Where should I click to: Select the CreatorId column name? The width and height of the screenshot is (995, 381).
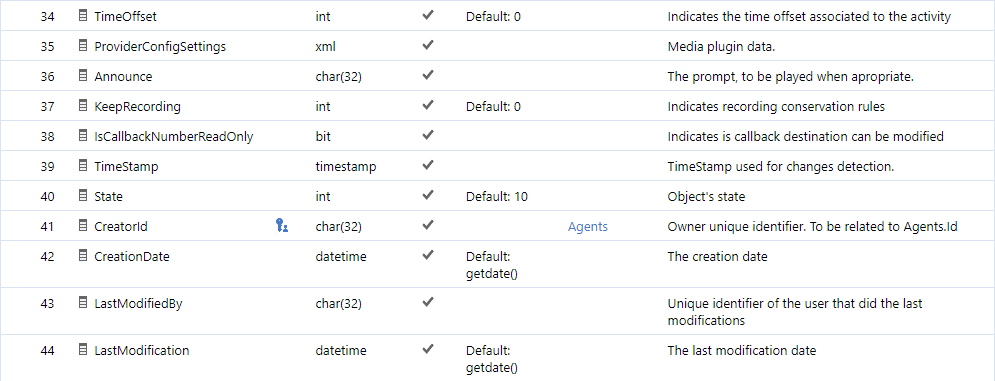[121, 227]
